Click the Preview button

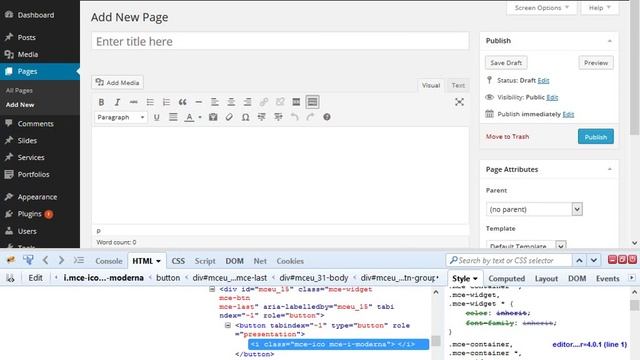[596, 63]
